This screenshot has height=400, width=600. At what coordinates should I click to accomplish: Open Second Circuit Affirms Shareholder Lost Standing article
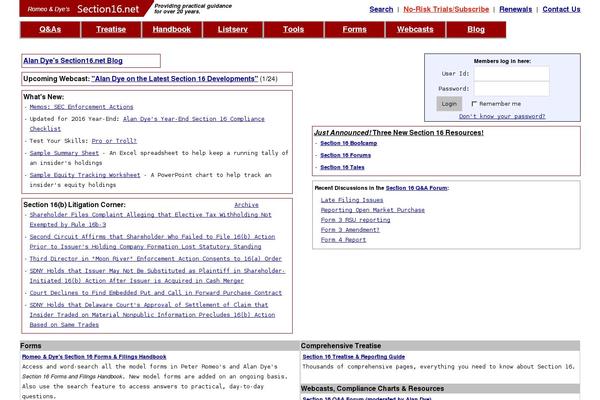coord(152,242)
